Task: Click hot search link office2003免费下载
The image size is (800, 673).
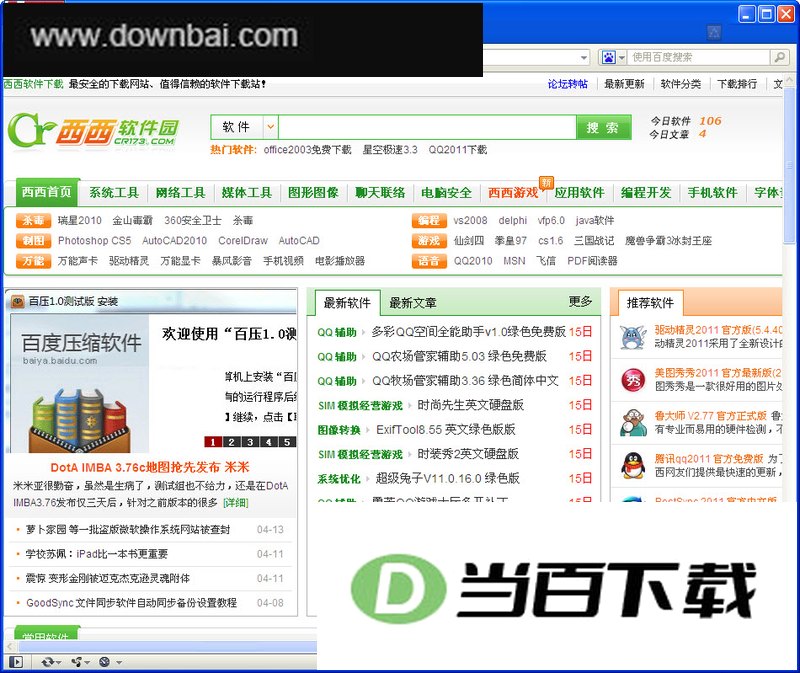Action: click(x=308, y=149)
